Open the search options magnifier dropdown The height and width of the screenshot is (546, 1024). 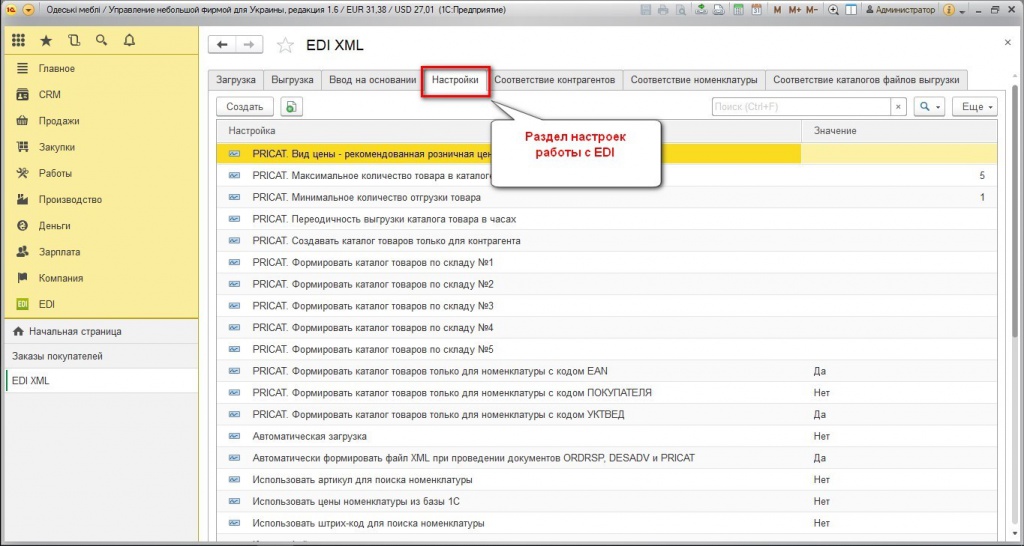929,106
